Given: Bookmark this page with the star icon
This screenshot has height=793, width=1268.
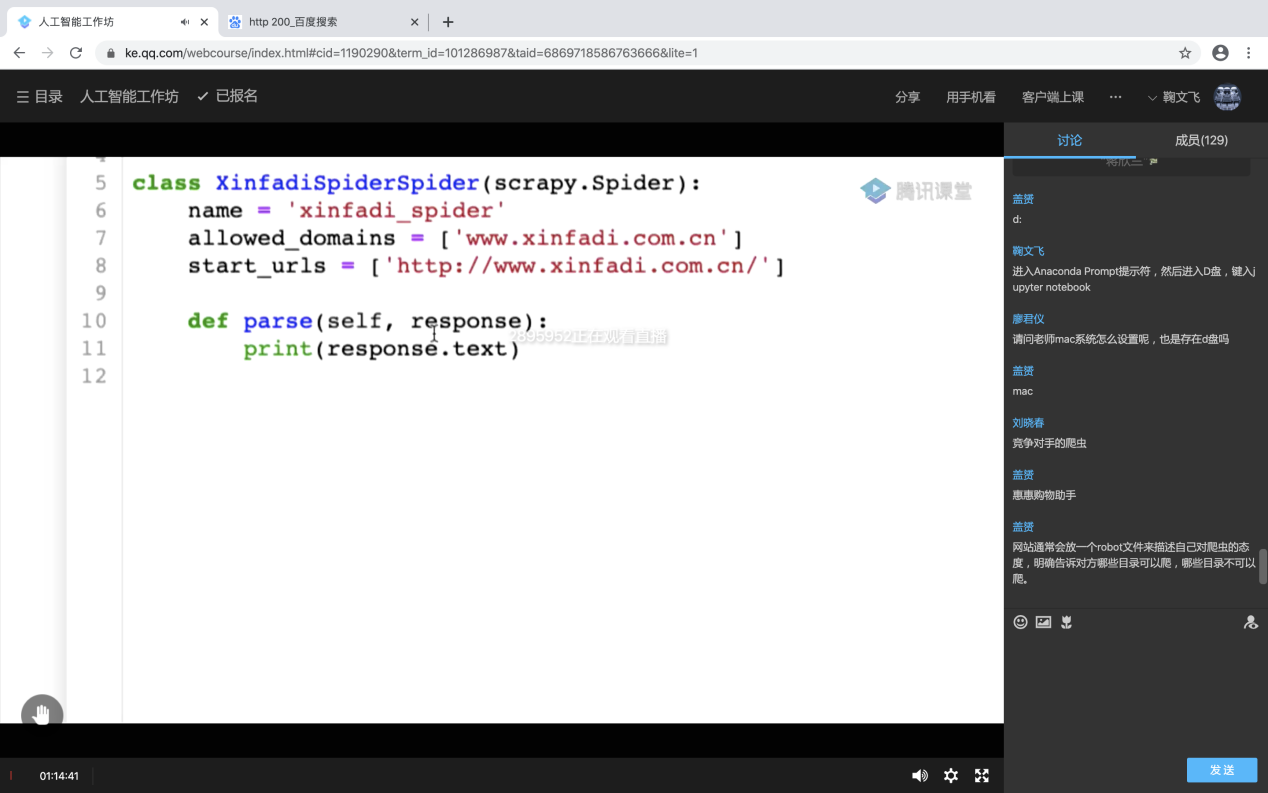Looking at the screenshot, I should tap(1185, 53).
